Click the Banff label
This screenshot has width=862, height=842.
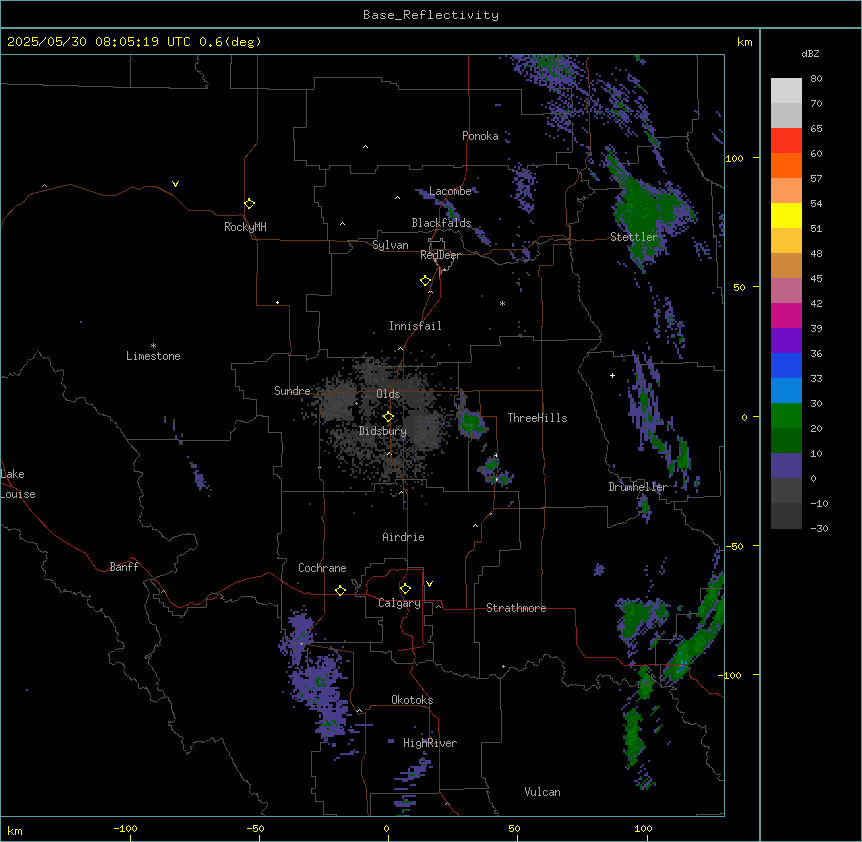pos(124,567)
